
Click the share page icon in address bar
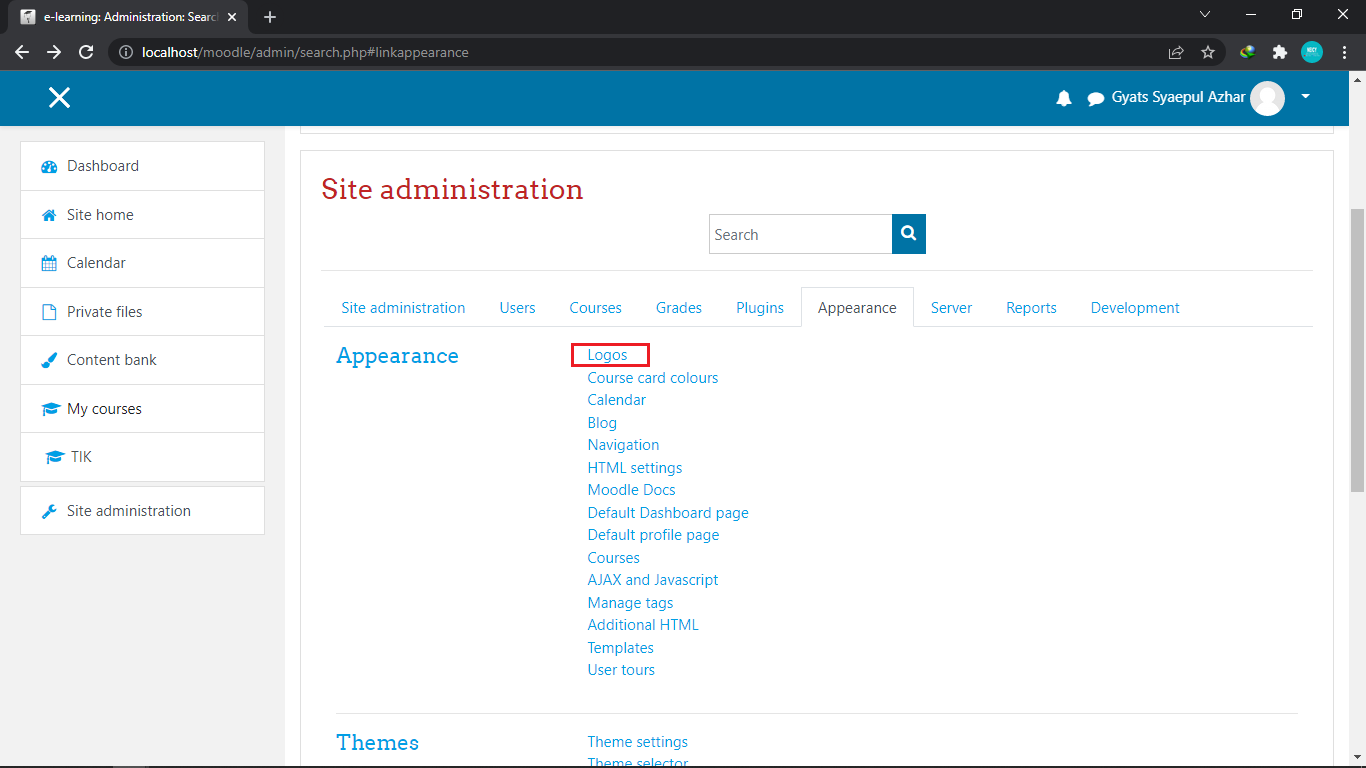click(1176, 52)
